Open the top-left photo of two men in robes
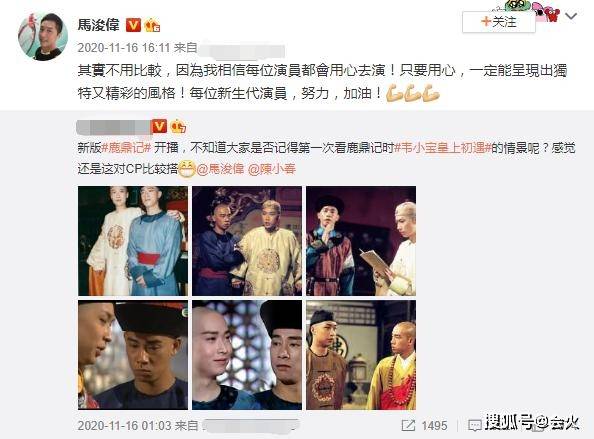 (133, 241)
